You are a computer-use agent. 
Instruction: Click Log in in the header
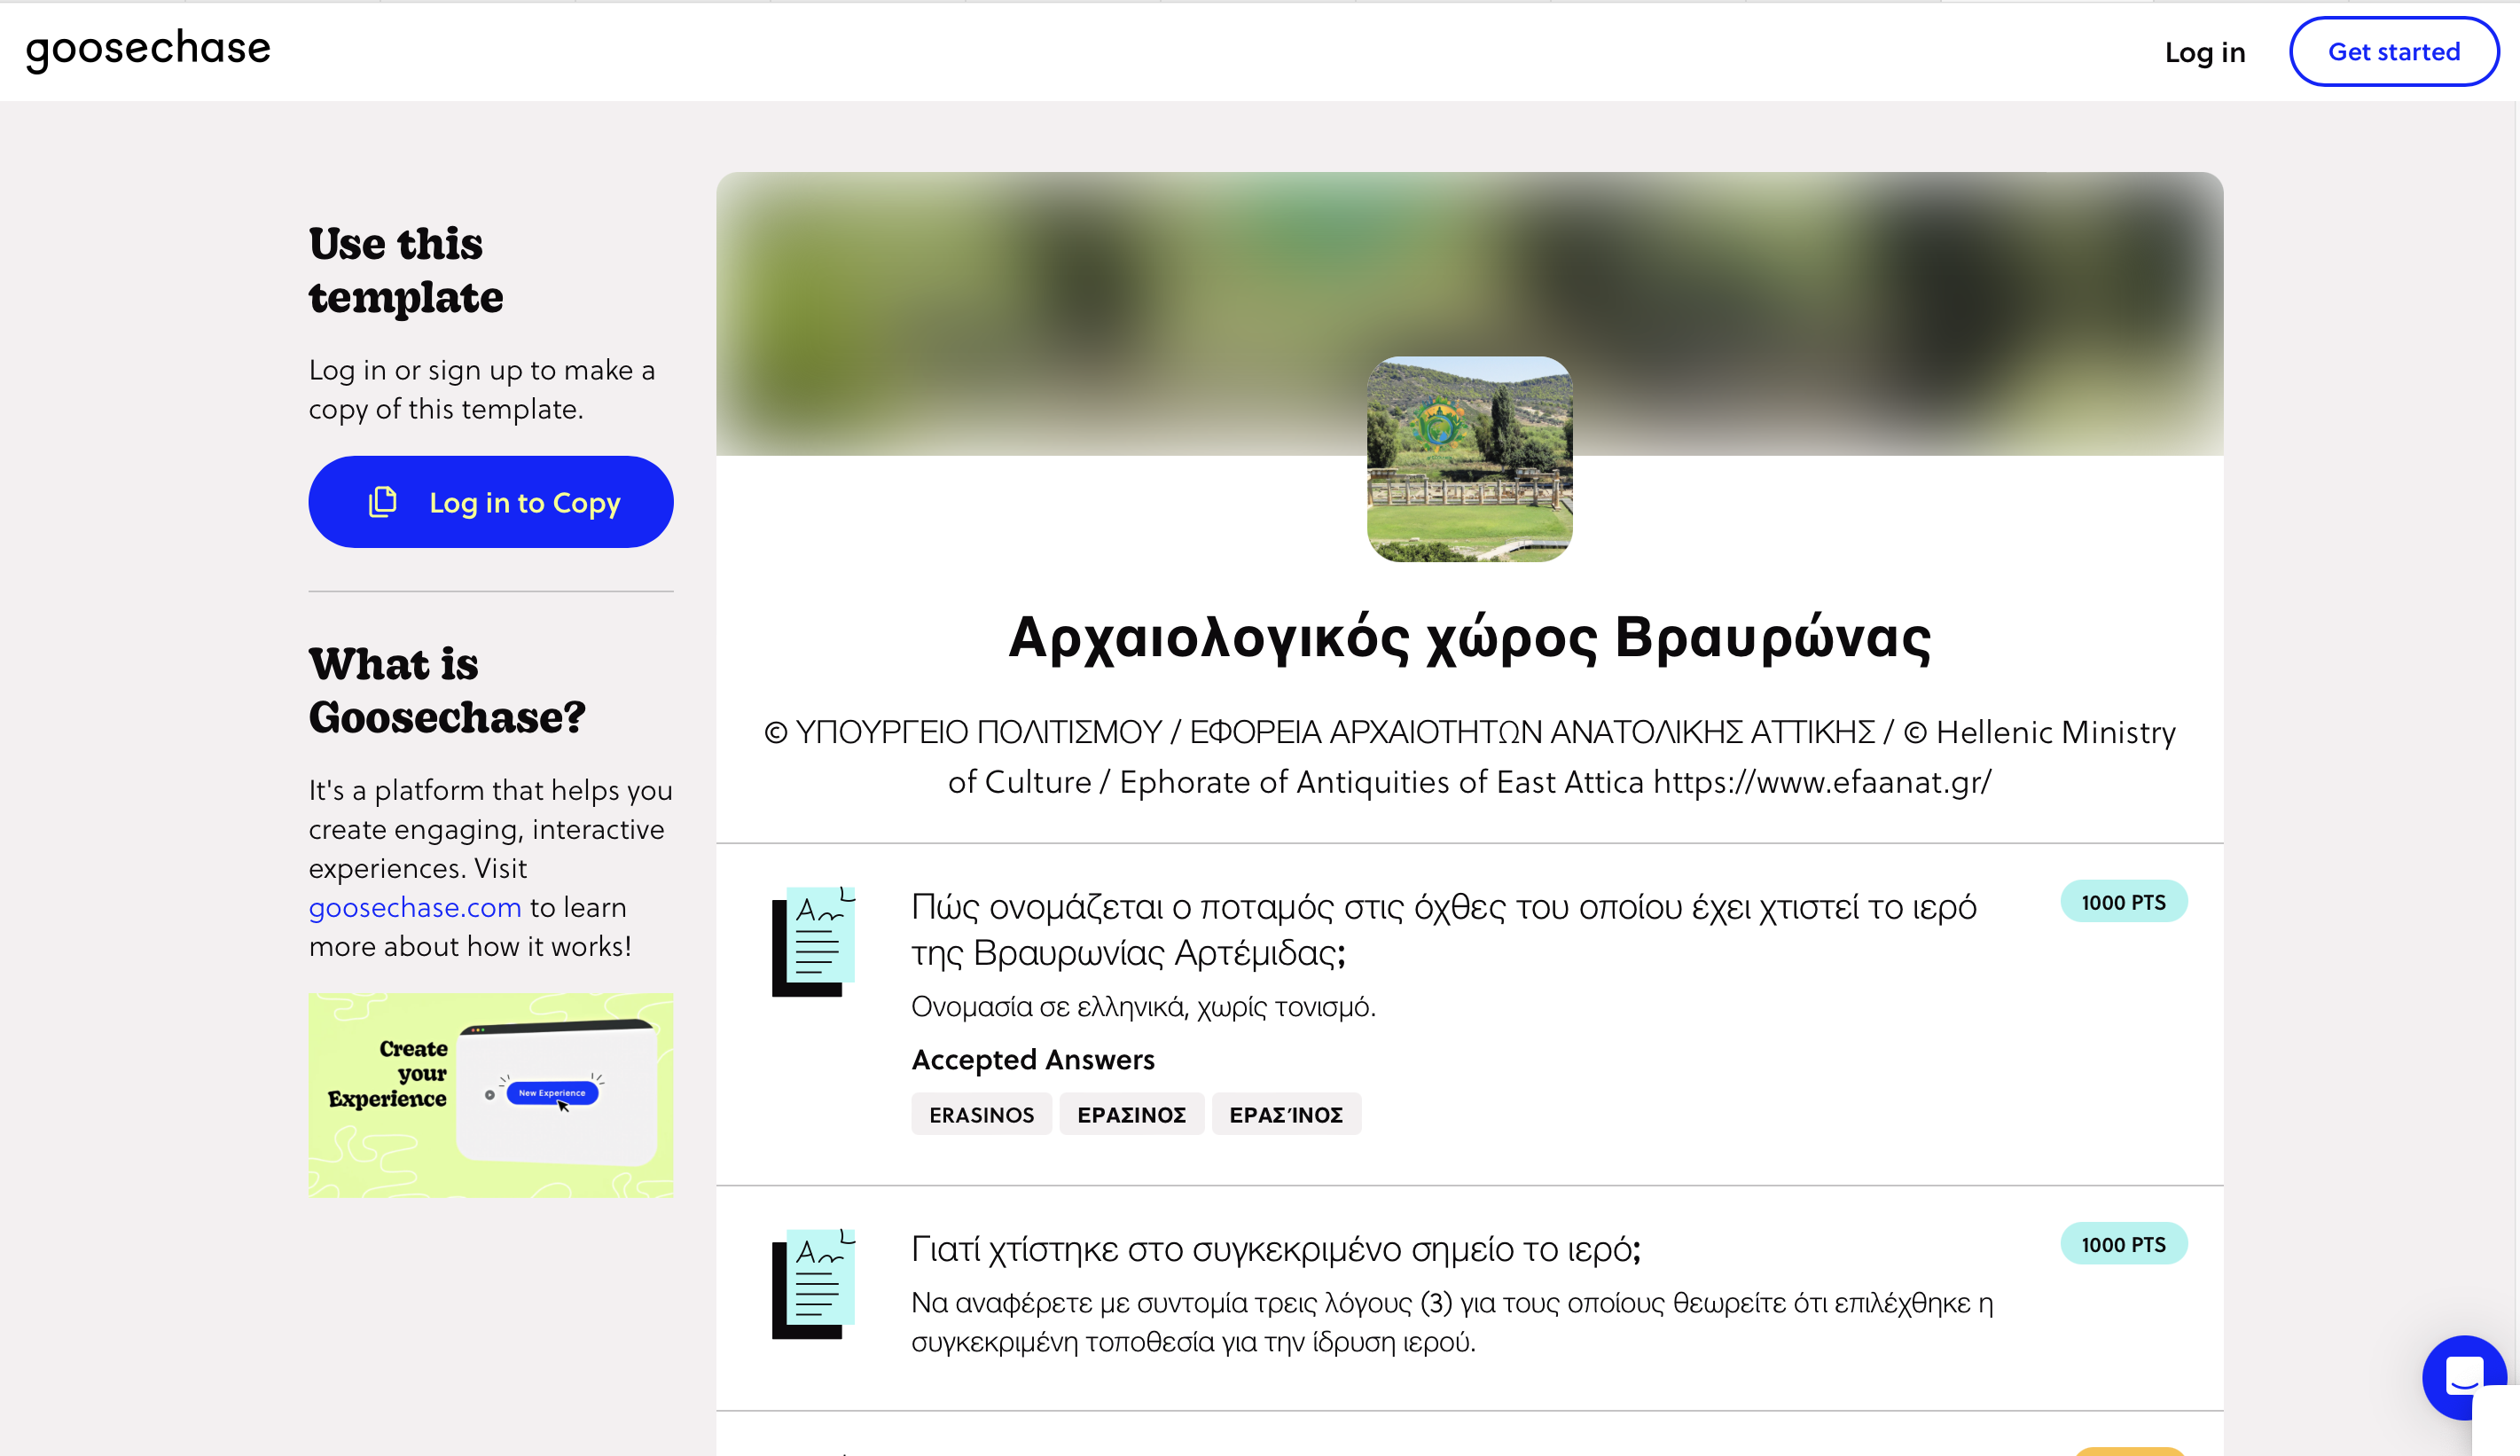tap(2204, 52)
